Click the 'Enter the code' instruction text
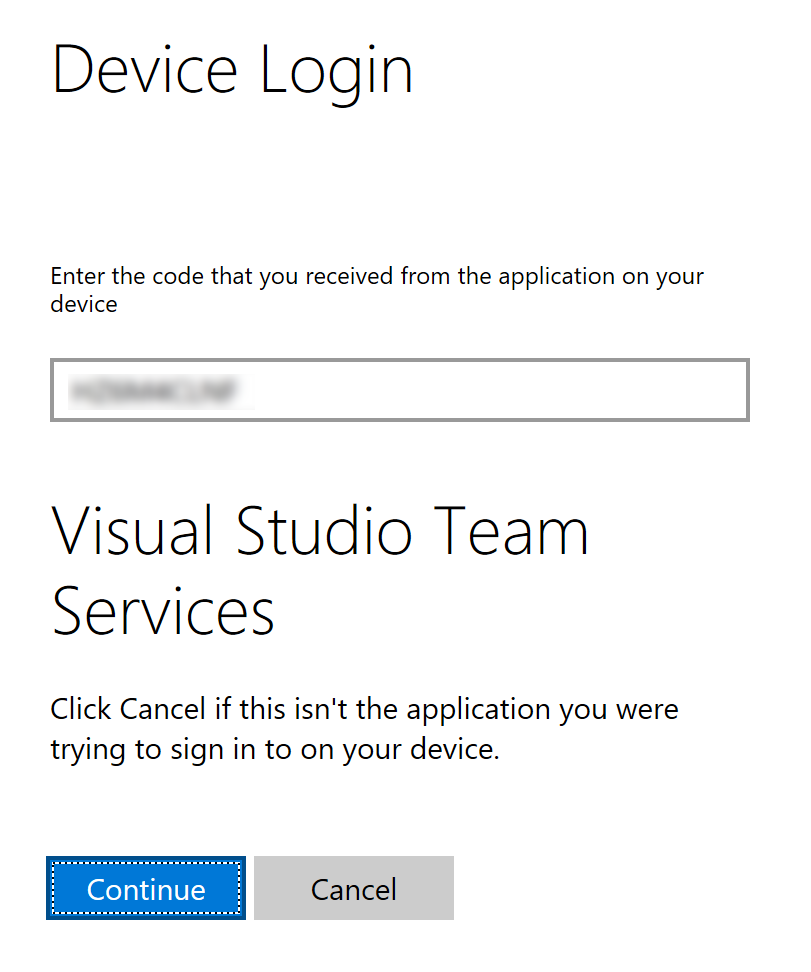811x972 pixels. click(x=377, y=276)
